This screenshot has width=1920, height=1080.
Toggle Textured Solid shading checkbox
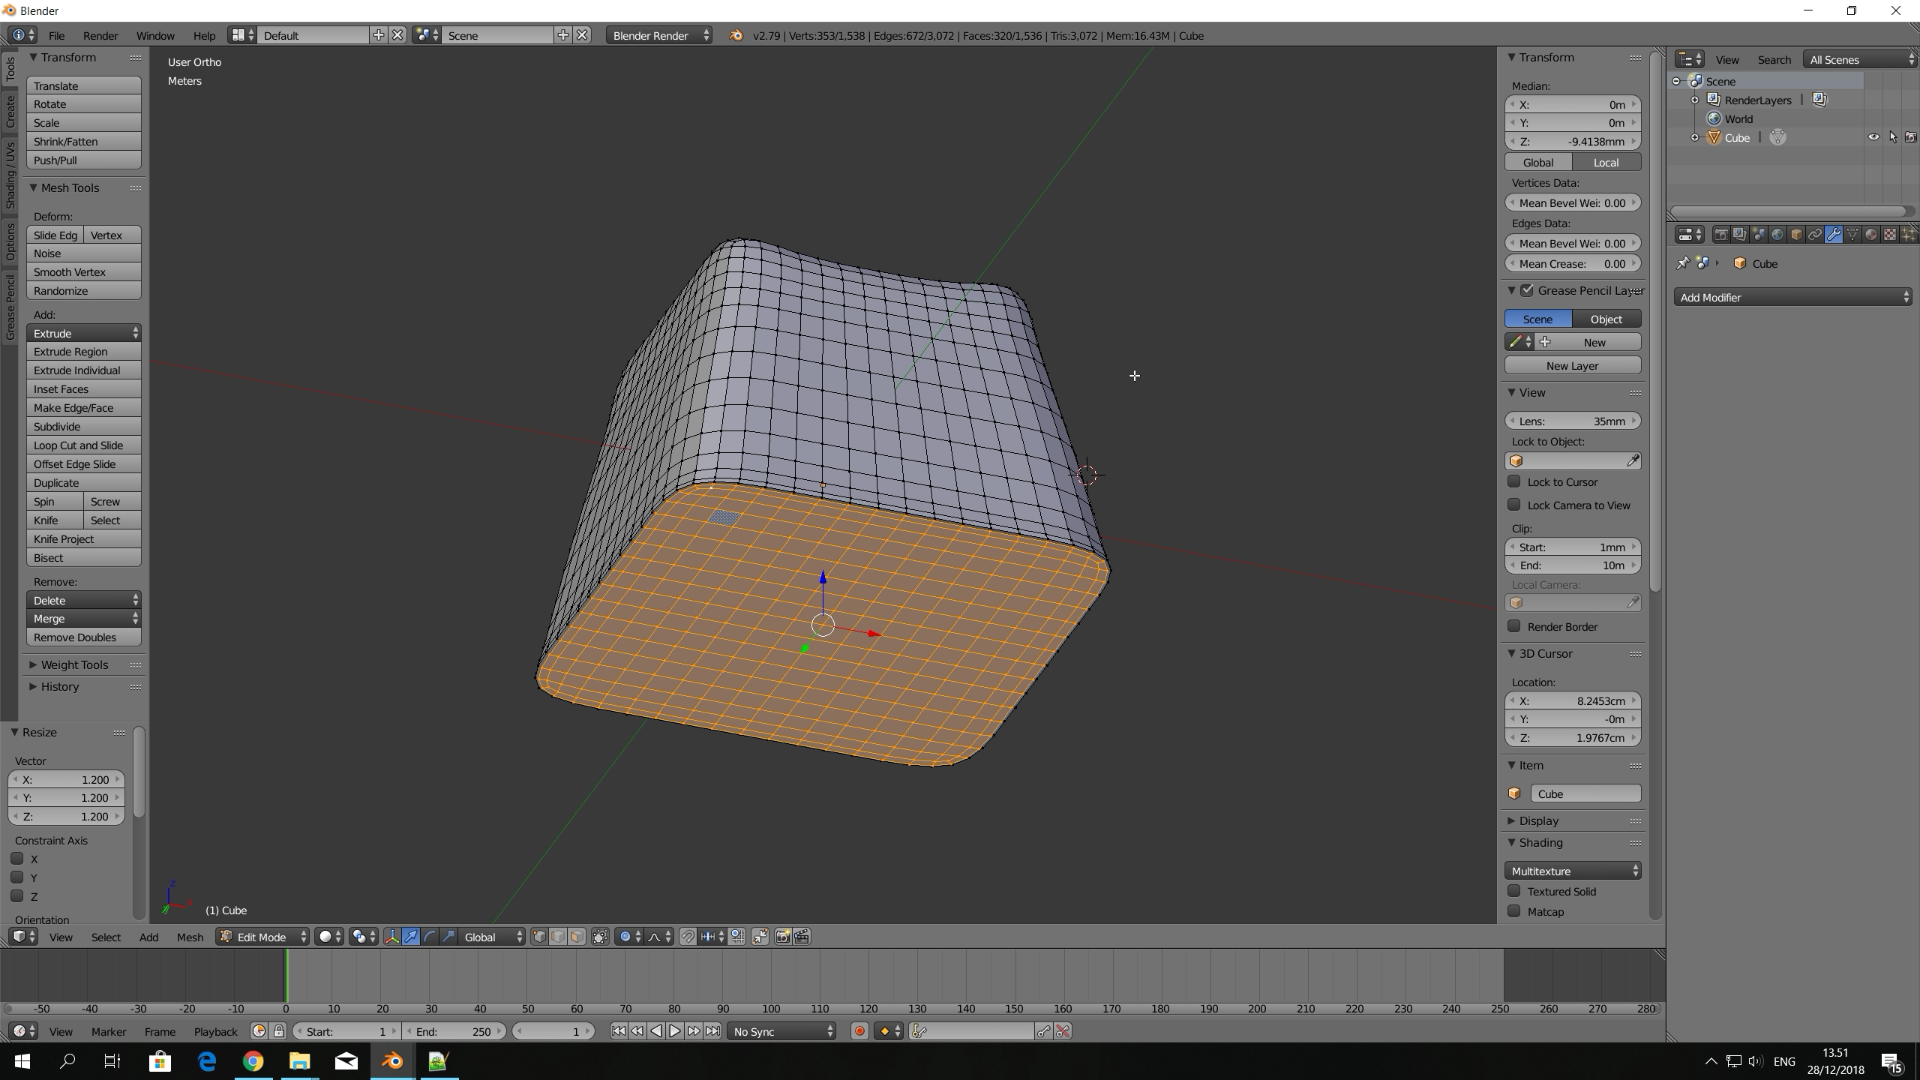[x=1514, y=891]
